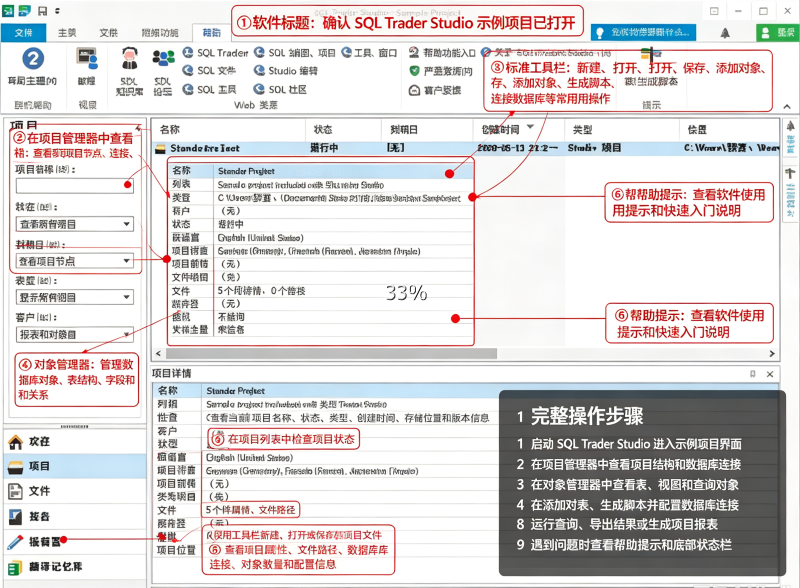
Task: Click the scroll-right arrow of project list
Action: pyautogui.click(x=771, y=354)
